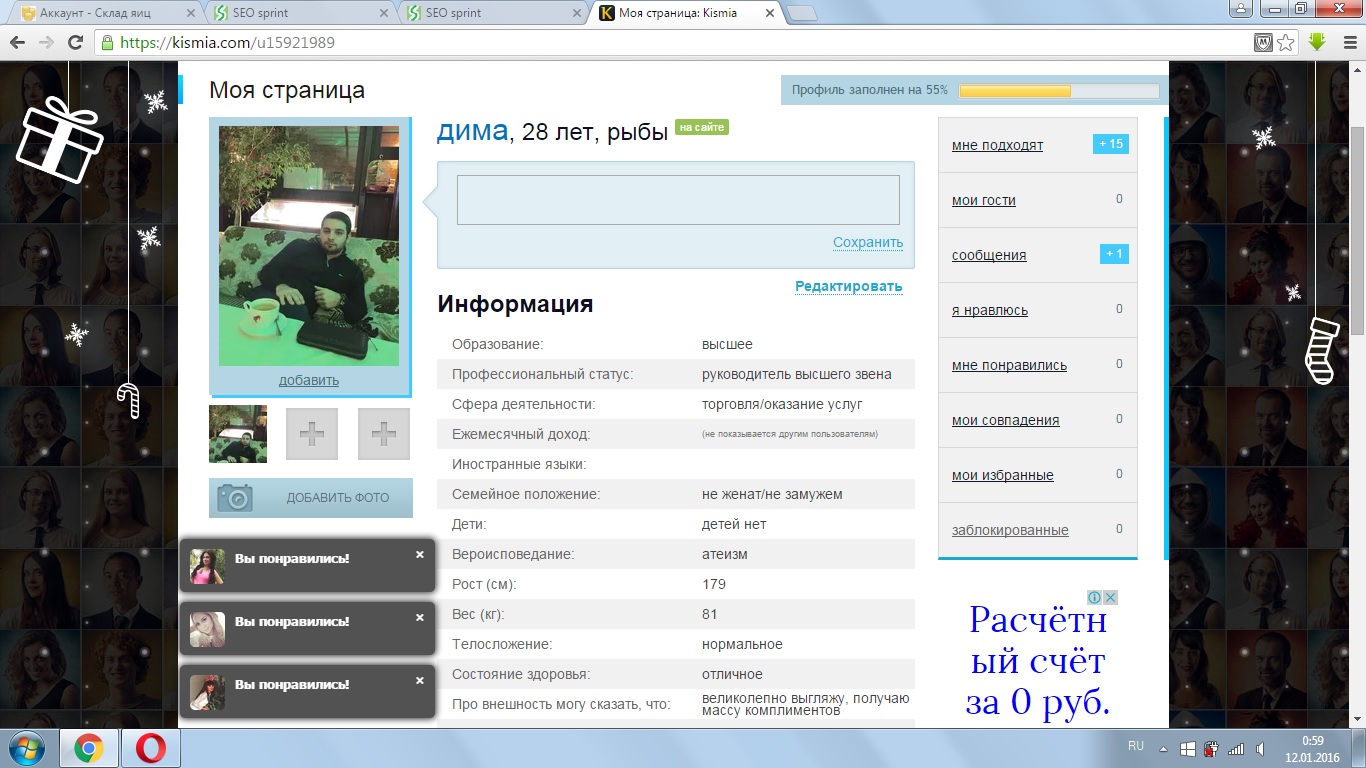
Task: Click the 'Редактировать' link
Action: click(x=849, y=286)
